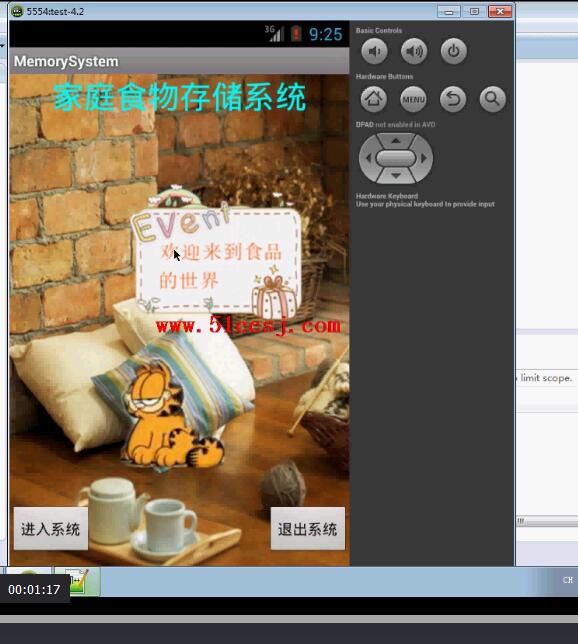Click horizontal scrollbar in background window
The image size is (578, 644).
coord(547,521)
